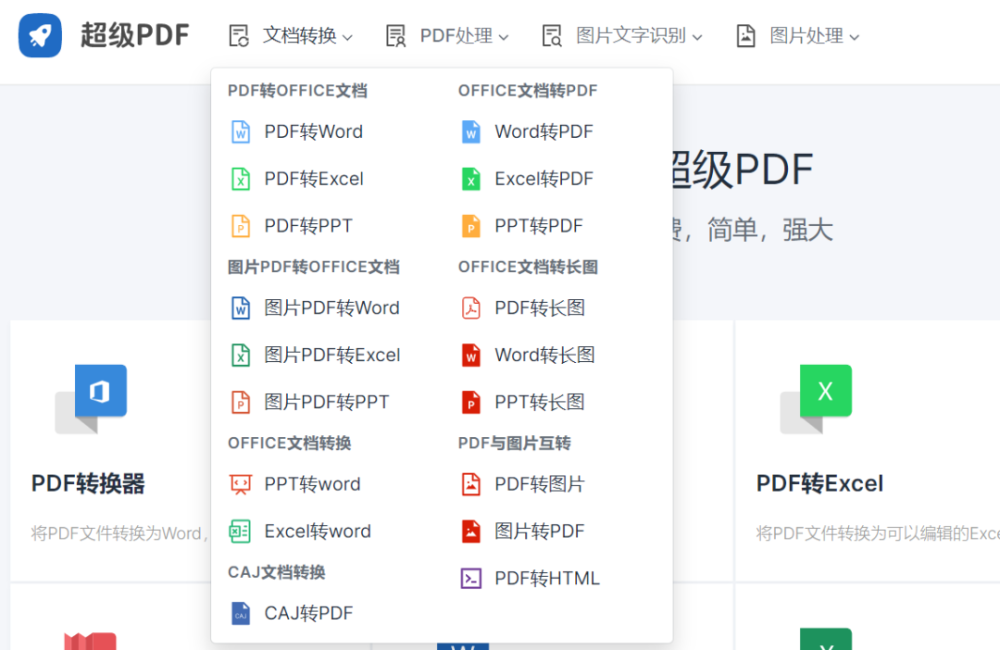Open the PDF转换器 card title
This screenshot has width=1000, height=650.
[89, 484]
